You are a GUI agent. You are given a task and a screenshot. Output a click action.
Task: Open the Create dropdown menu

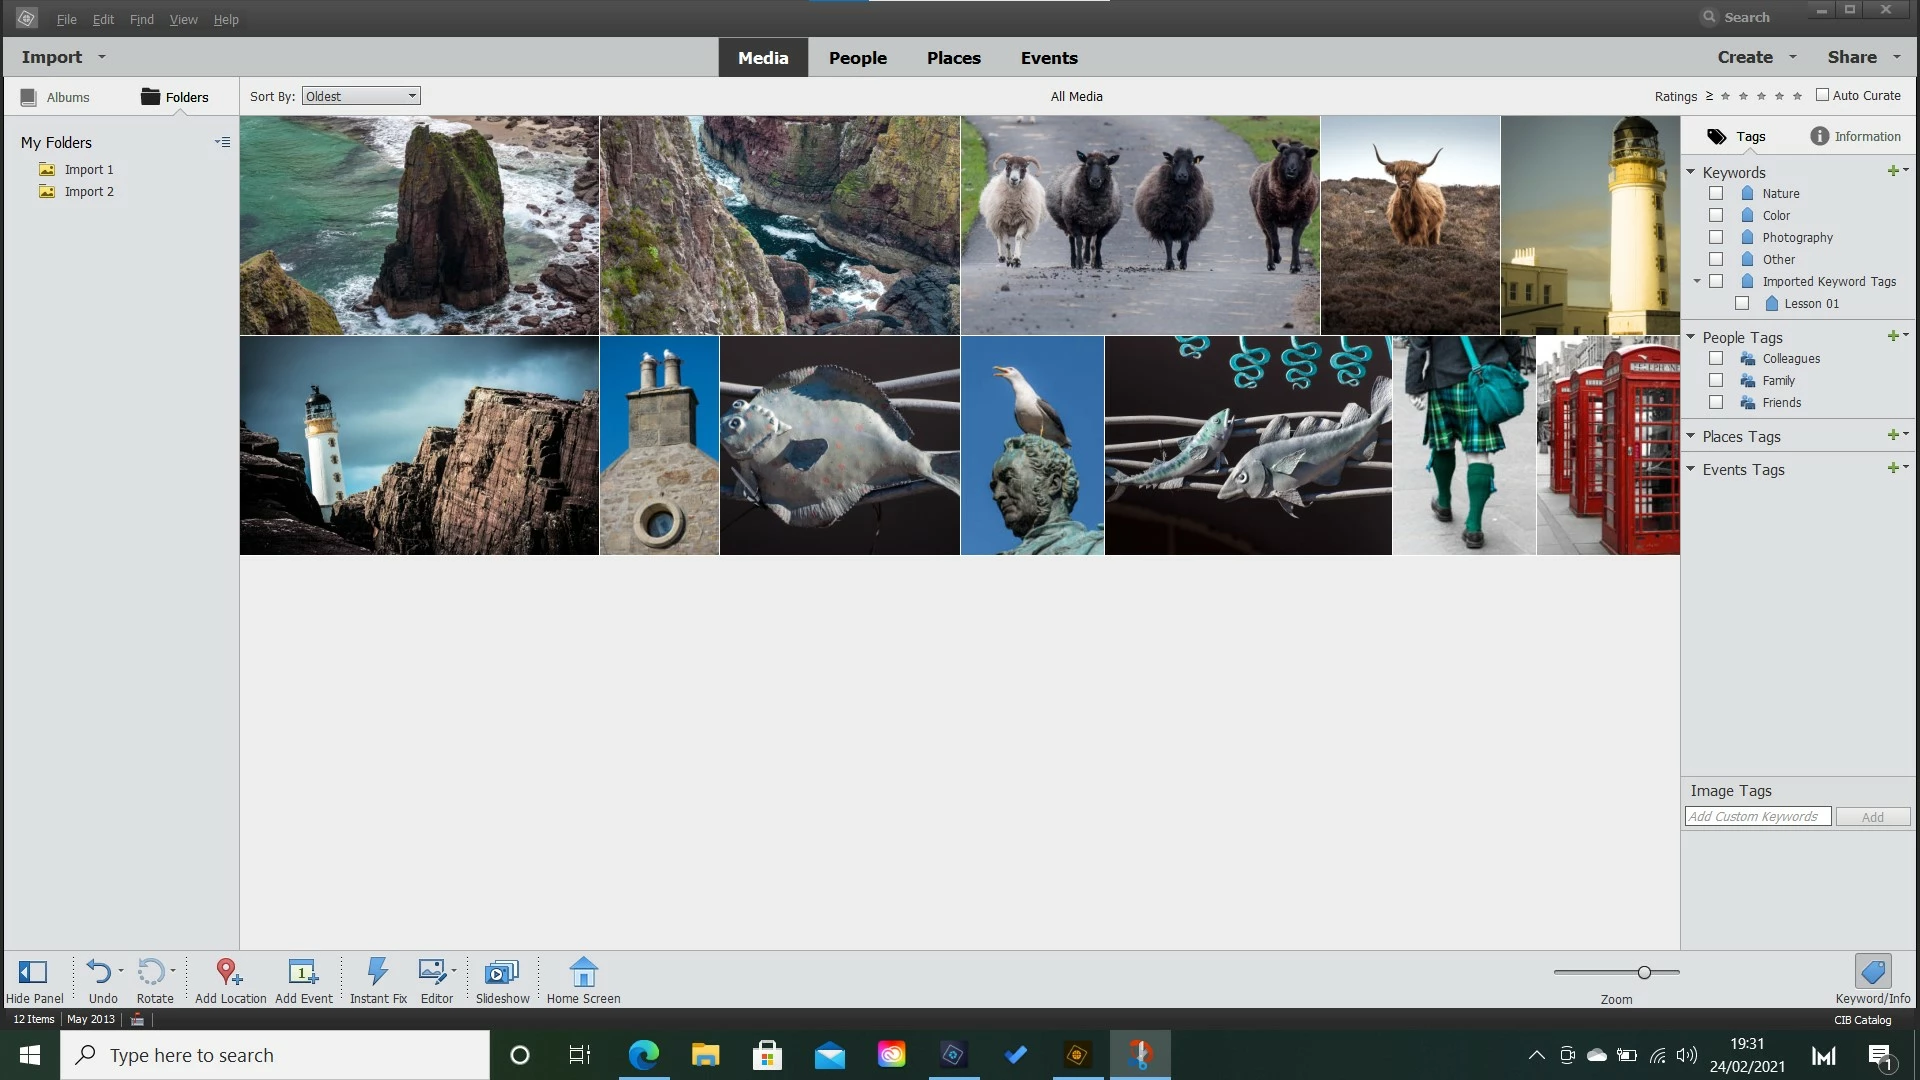coord(1757,57)
